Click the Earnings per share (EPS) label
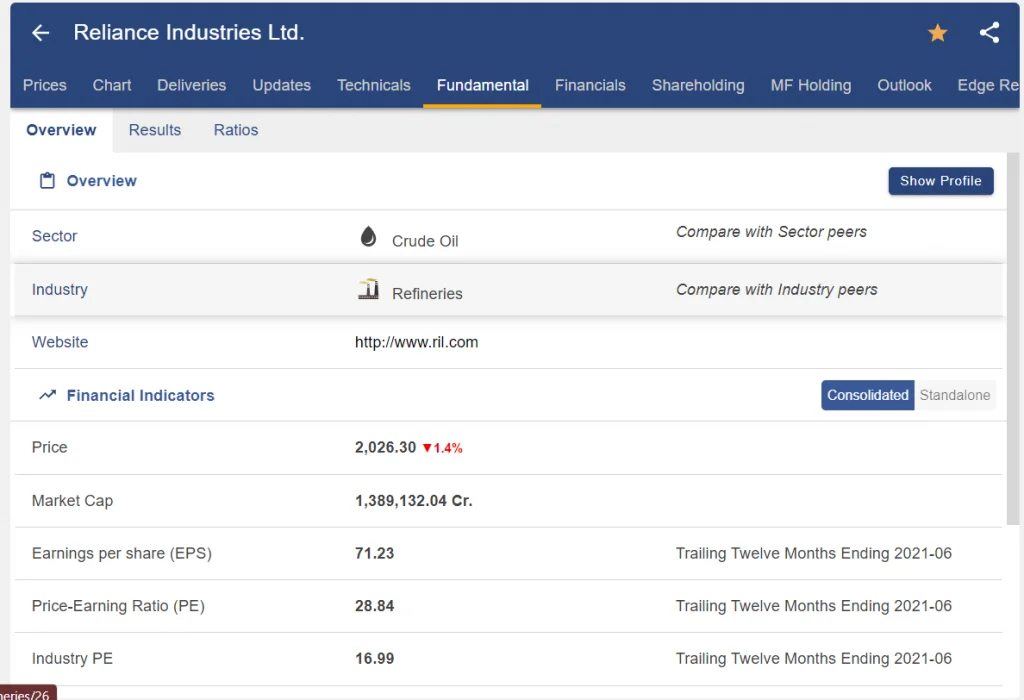The width and height of the screenshot is (1024, 700). [x=121, y=554]
